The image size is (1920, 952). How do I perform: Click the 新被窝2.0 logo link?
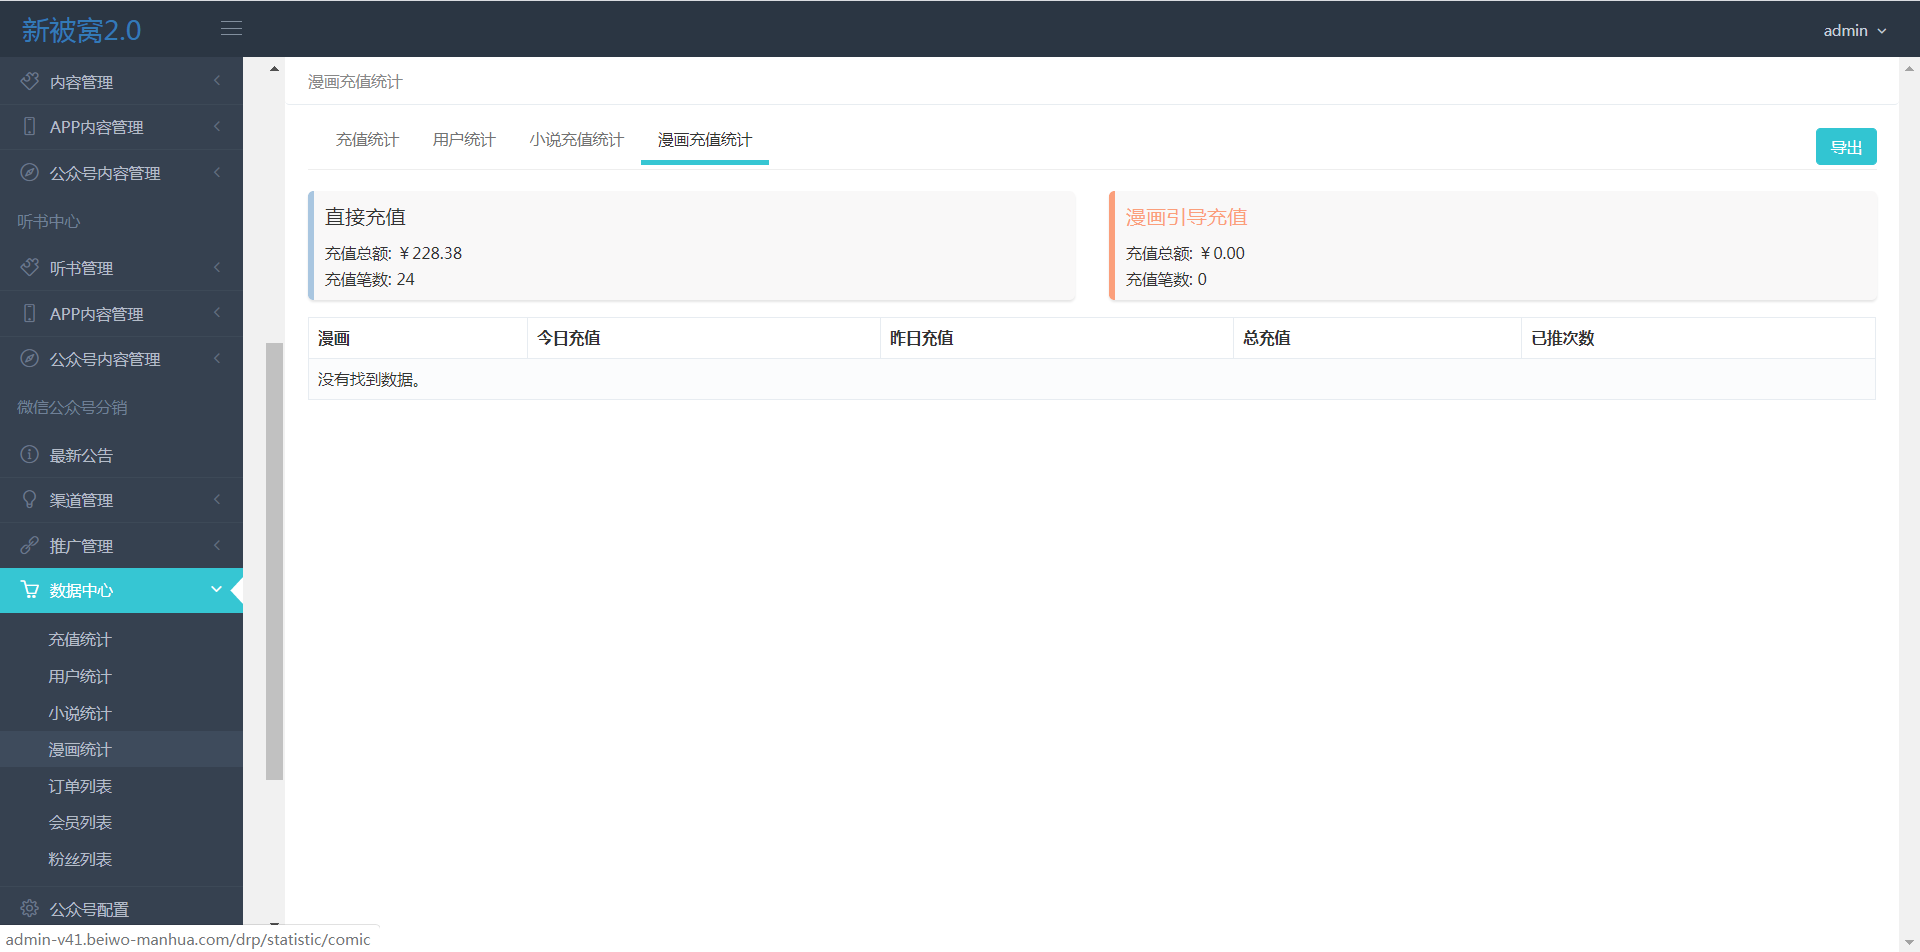[82, 30]
